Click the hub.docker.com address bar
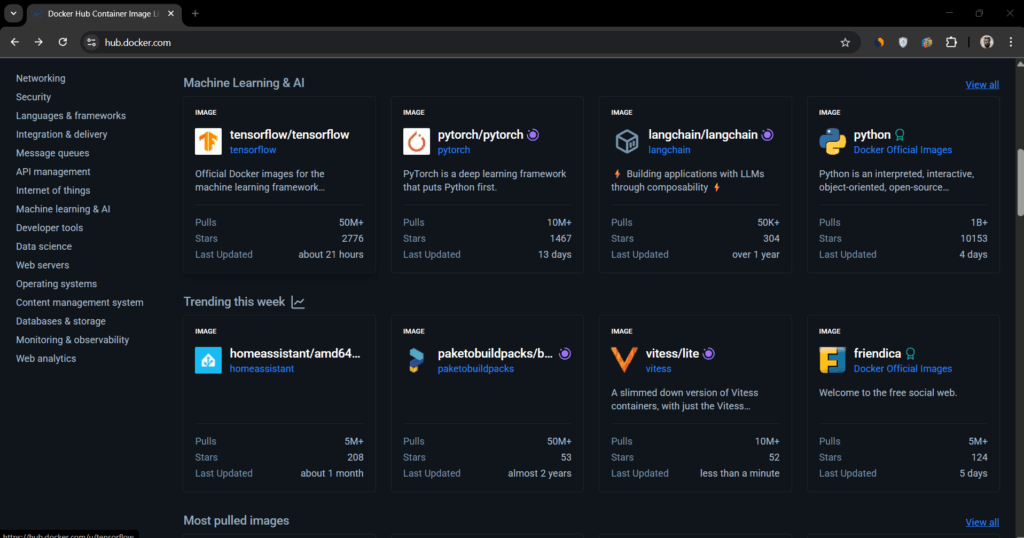 468,42
